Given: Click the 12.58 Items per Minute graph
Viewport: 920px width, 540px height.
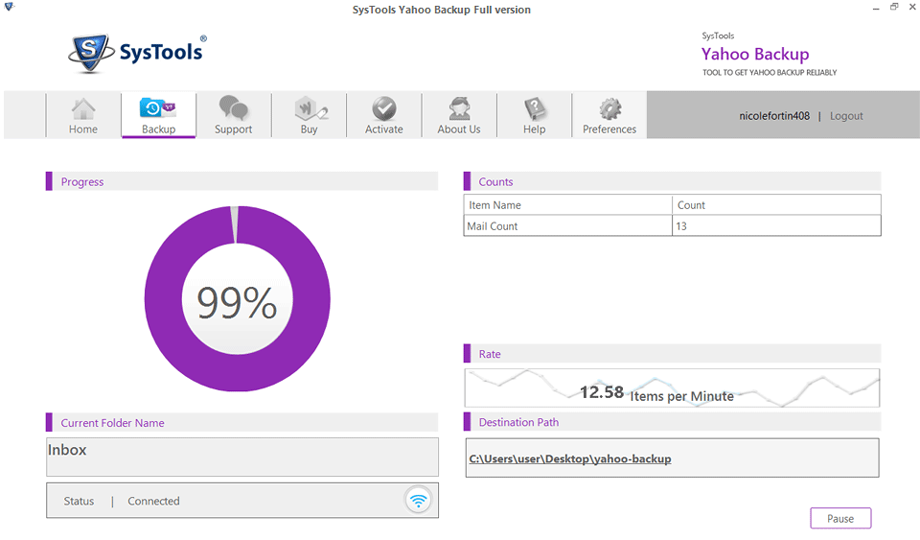Looking at the screenshot, I should (x=672, y=388).
